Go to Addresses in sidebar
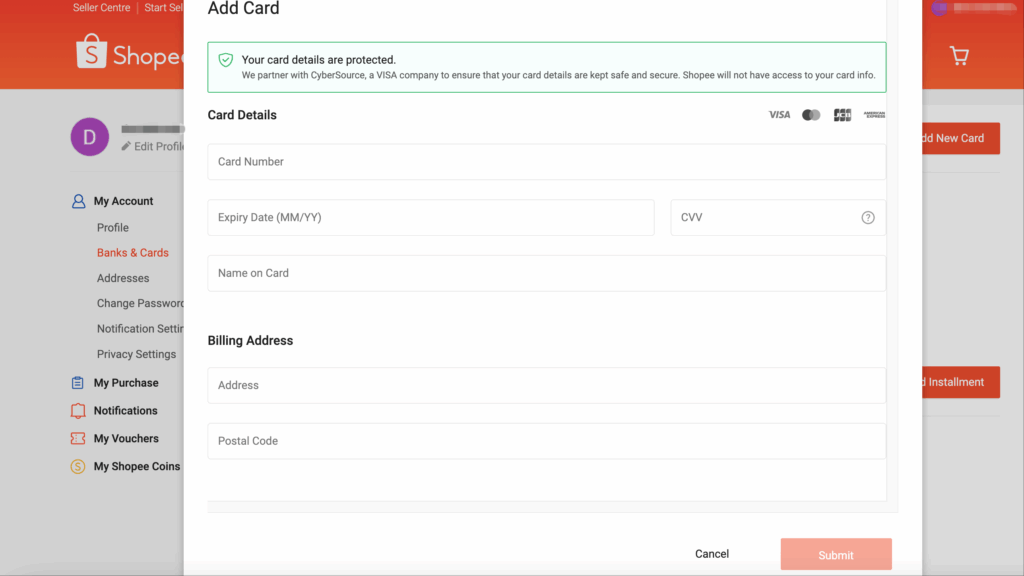 click(123, 278)
